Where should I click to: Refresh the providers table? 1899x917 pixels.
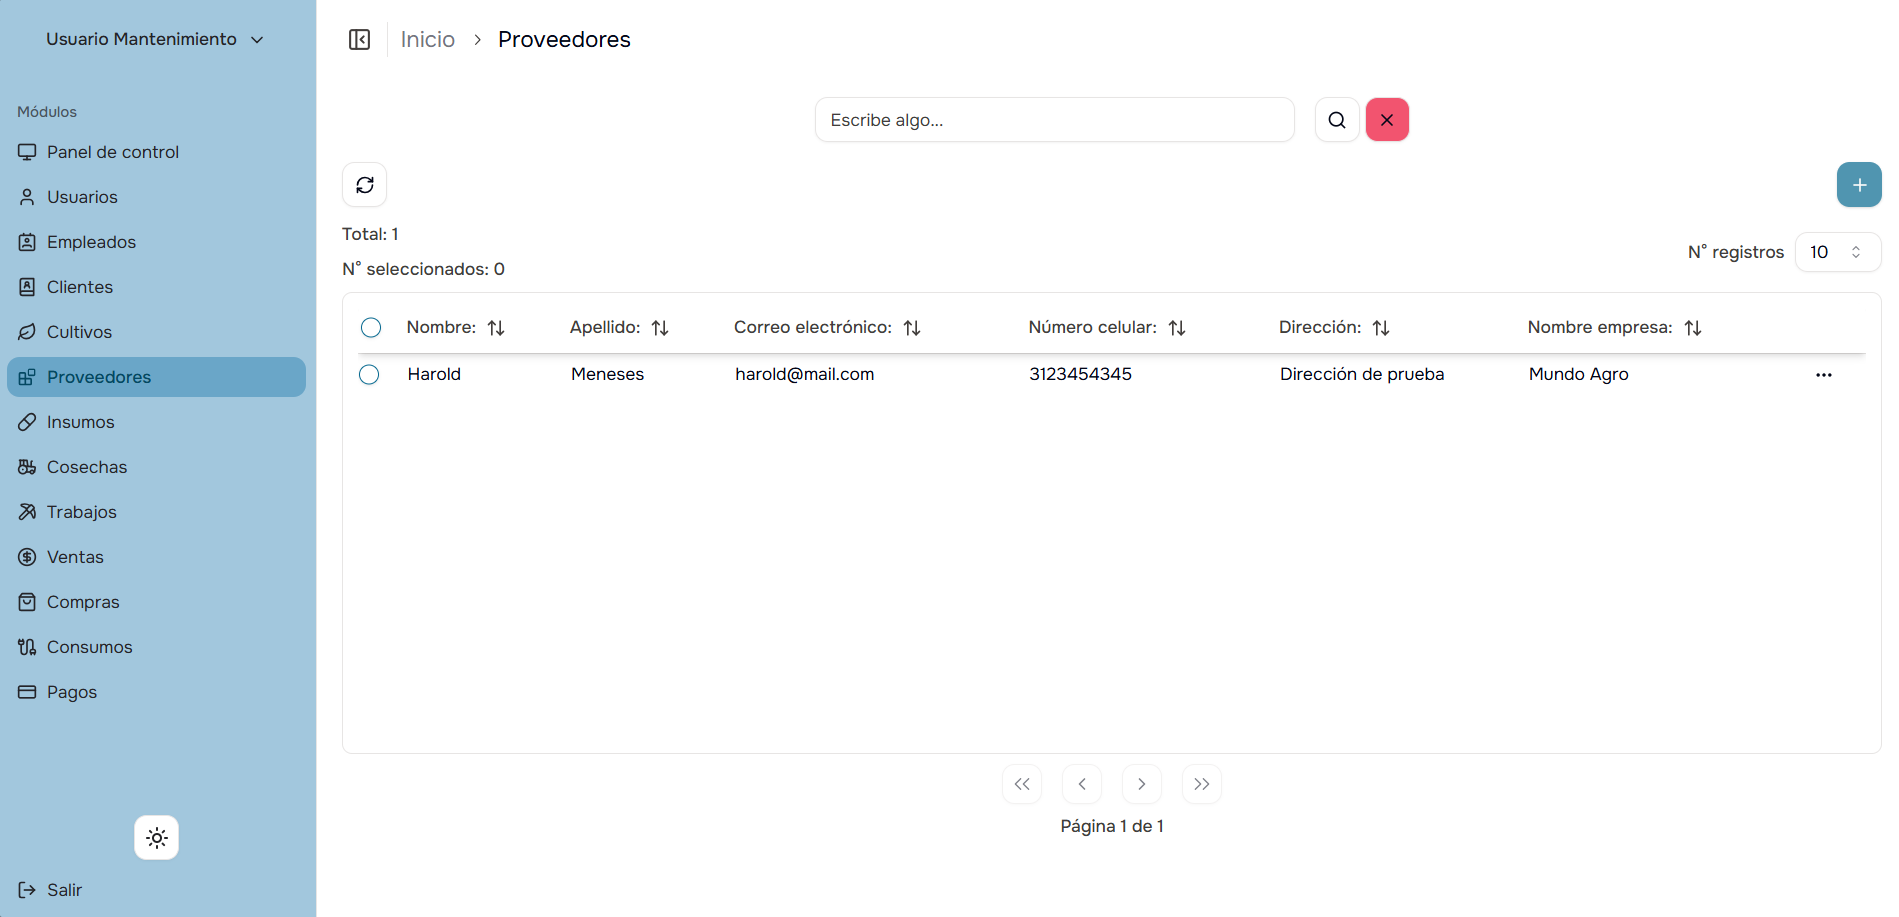pos(365,185)
